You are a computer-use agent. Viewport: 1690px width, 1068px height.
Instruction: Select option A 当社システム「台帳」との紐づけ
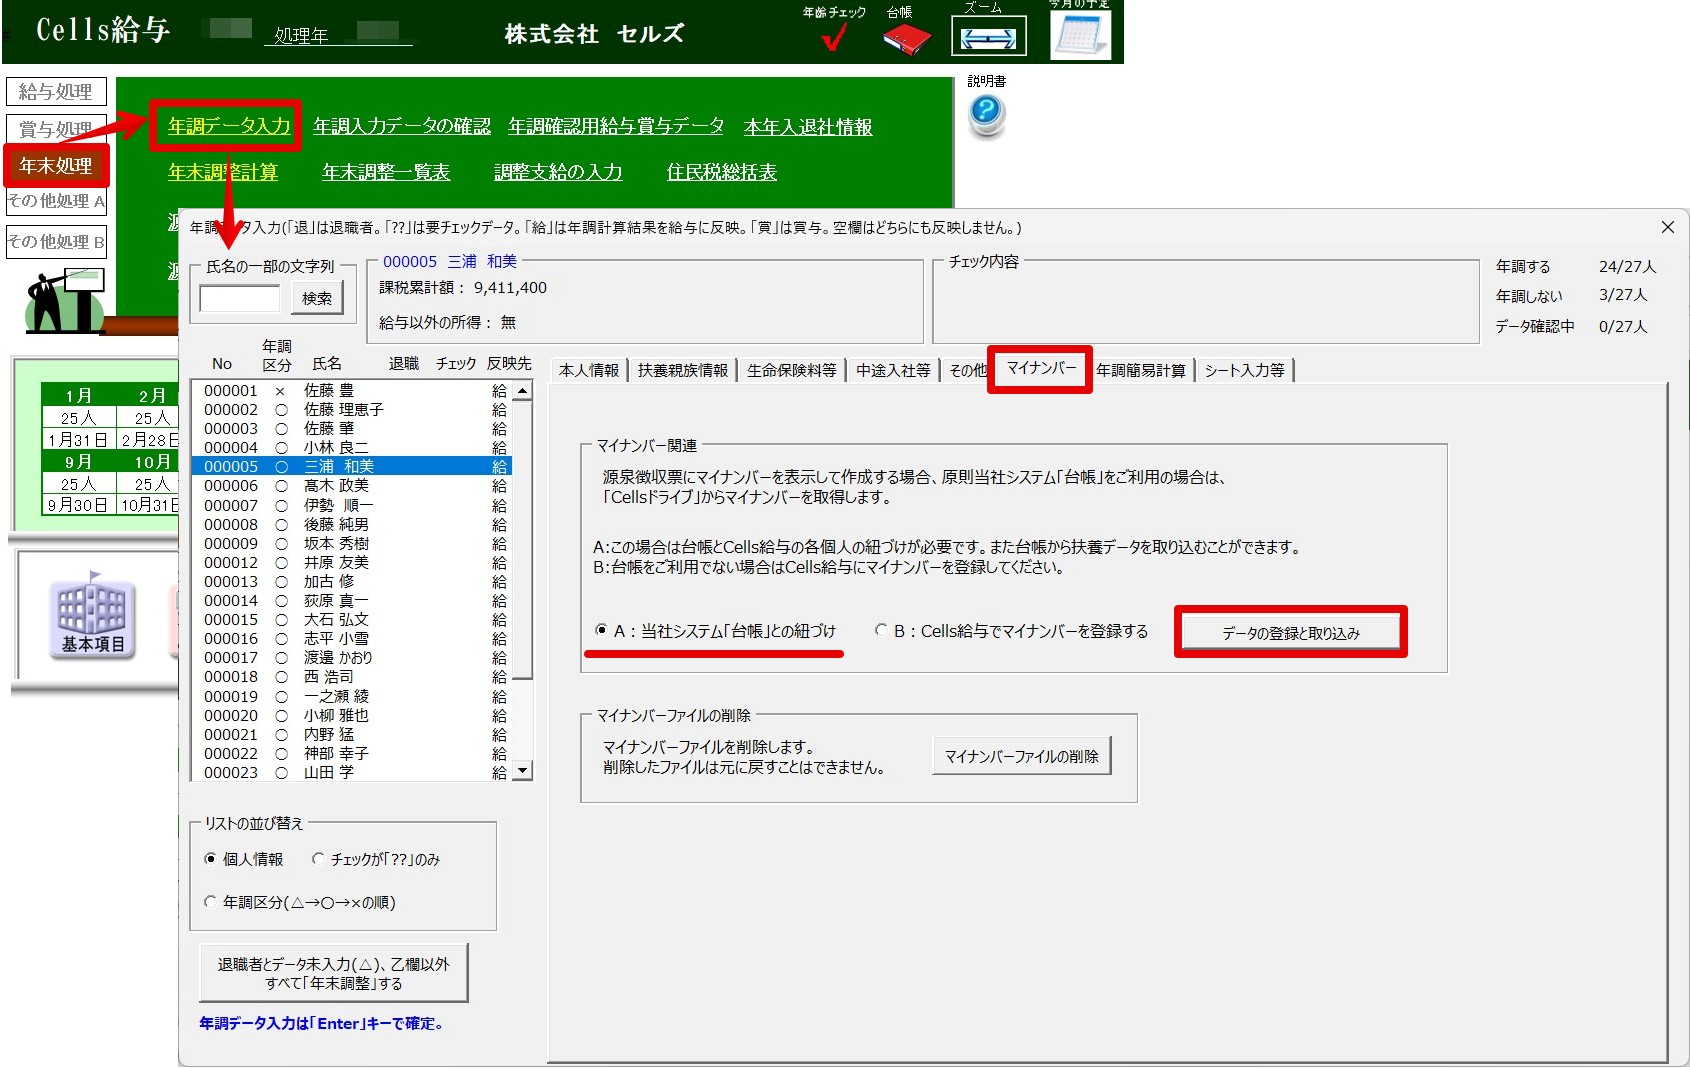tap(601, 630)
